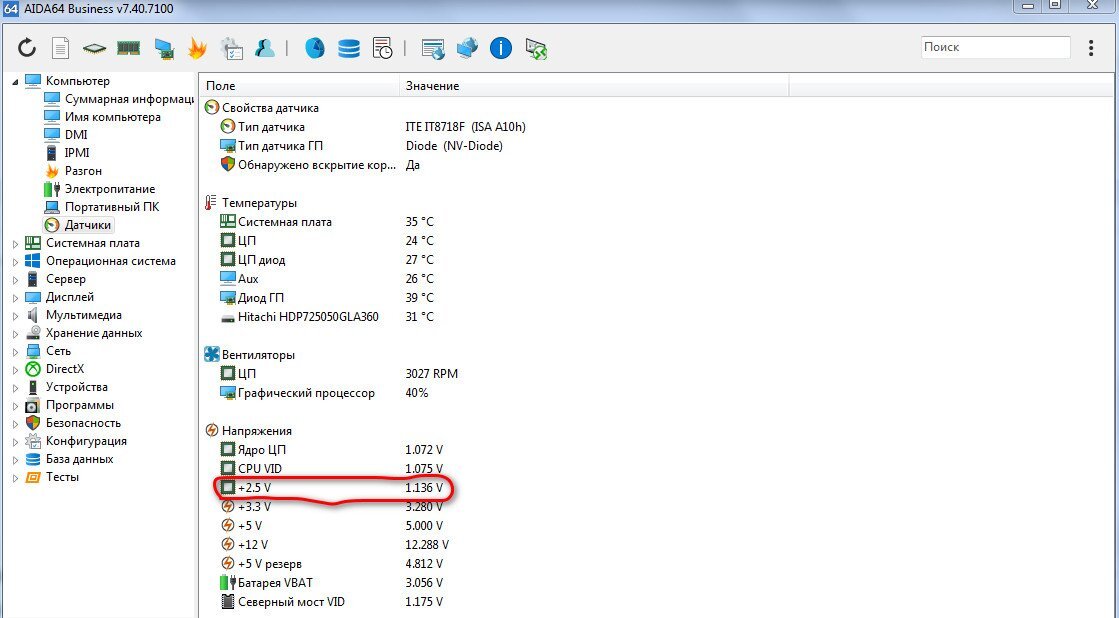
Task: Select Устройства in the tree
Action: coord(66,387)
